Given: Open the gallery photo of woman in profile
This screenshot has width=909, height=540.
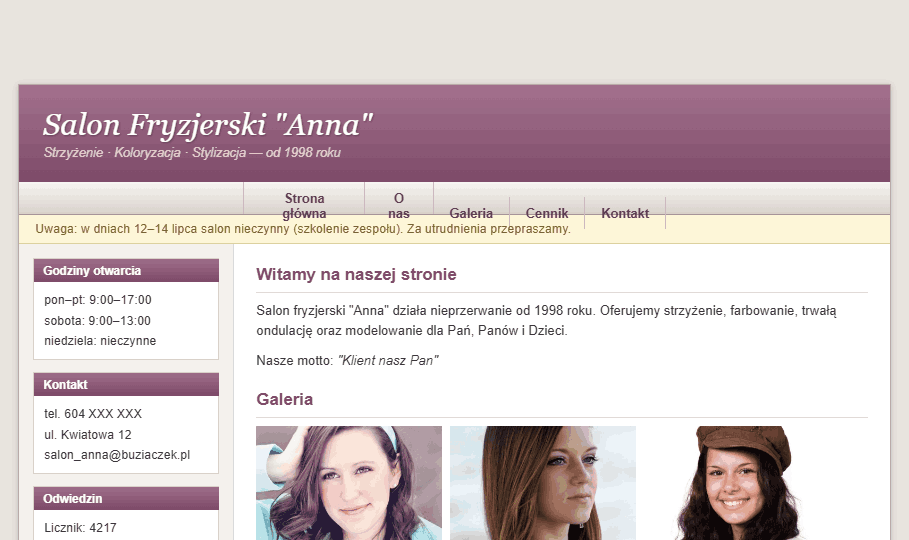Looking at the screenshot, I should 543,483.
